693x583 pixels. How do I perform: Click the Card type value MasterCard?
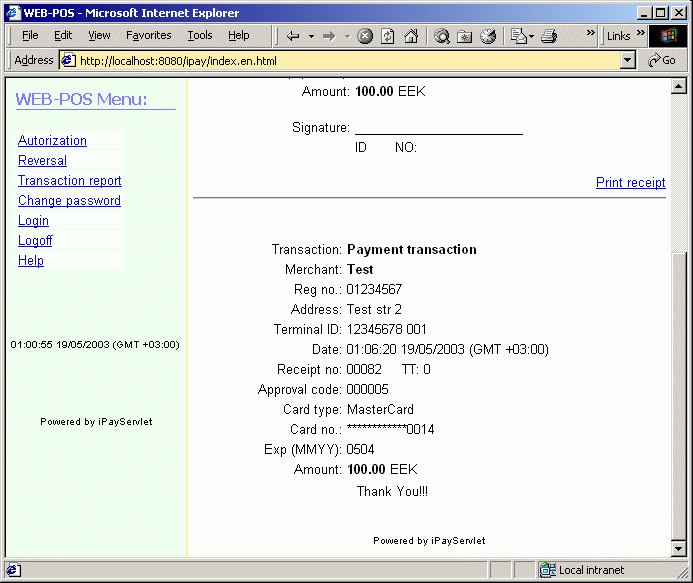380,409
